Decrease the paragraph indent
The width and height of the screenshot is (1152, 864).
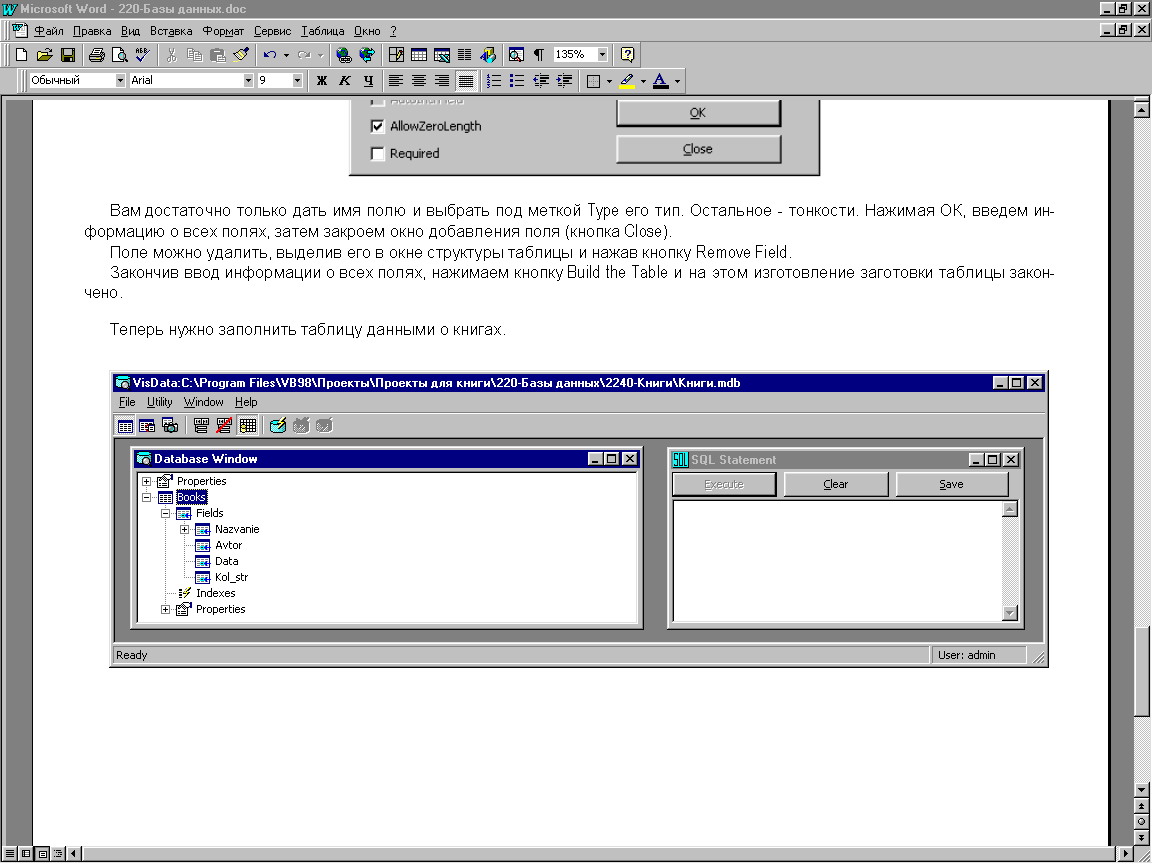541,81
